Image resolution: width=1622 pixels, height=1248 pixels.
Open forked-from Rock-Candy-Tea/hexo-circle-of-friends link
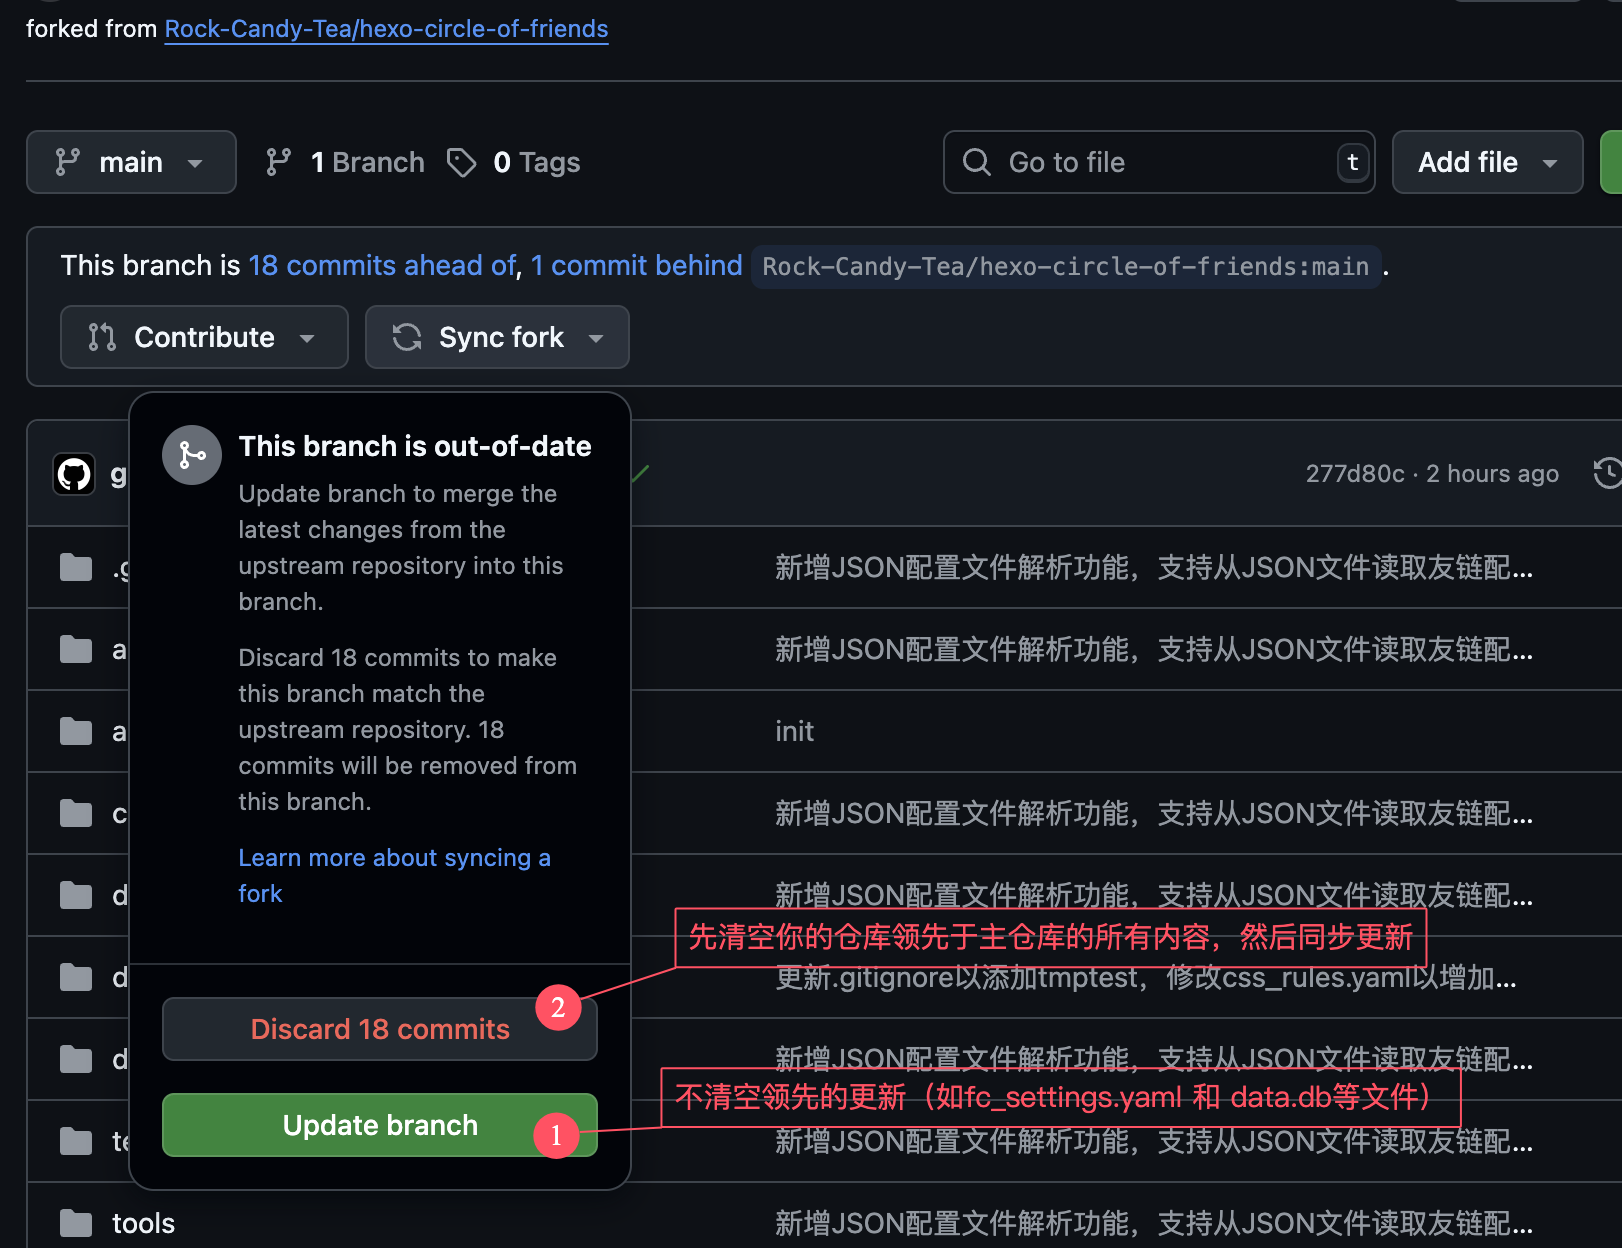(x=386, y=29)
